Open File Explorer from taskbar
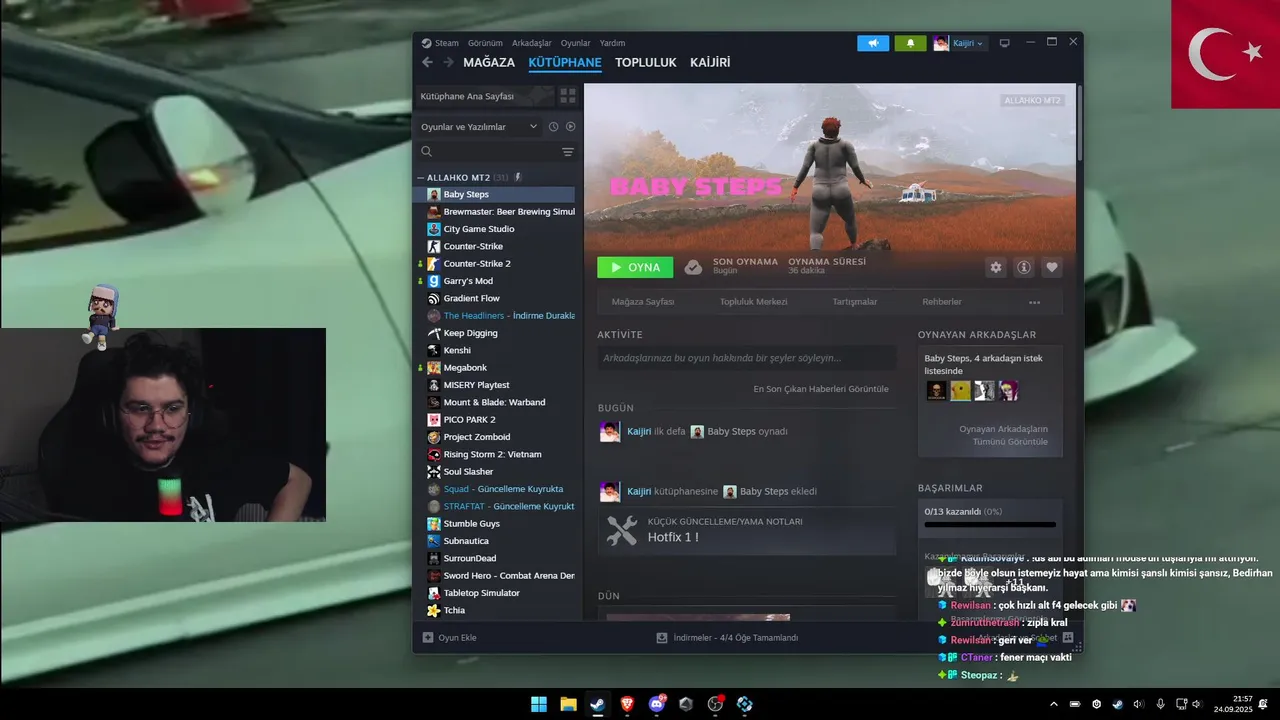The height and width of the screenshot is (720, 1280). tap(568, 704)
